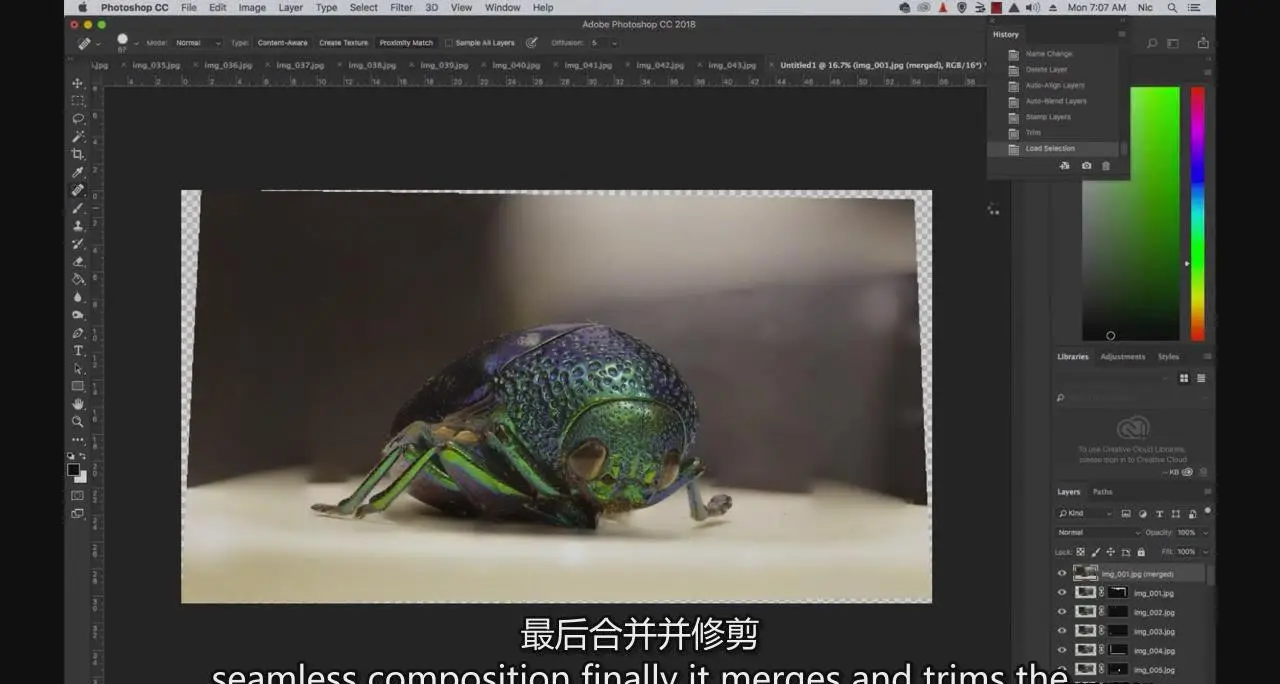This screenshot has height=684, width=1280.
Task: Hide the img_002.jpg layer
Action: 1062,612
